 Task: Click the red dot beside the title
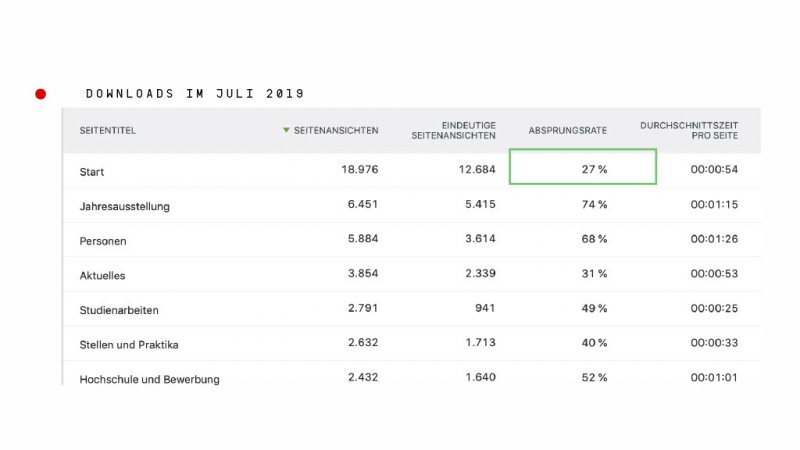click(x=40, y=94)
